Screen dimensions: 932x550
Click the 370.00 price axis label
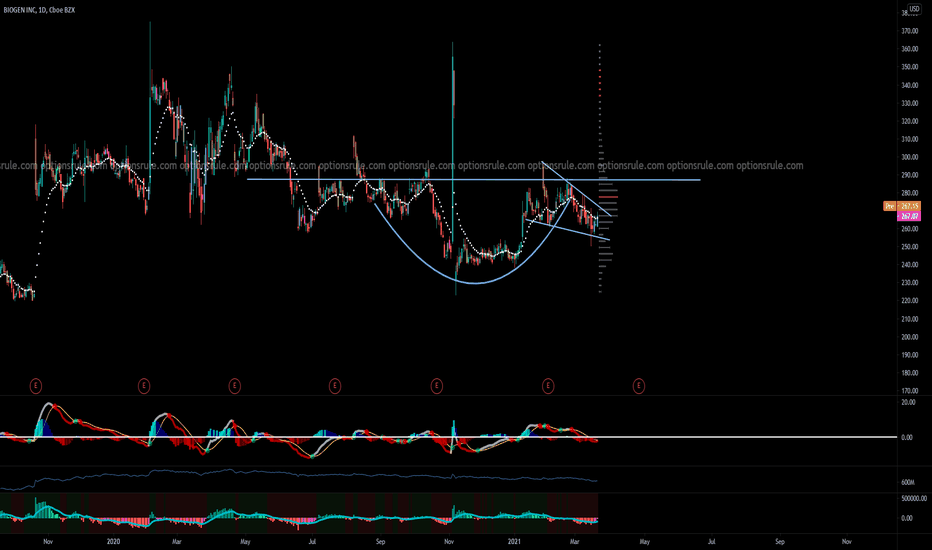point(910,31)
